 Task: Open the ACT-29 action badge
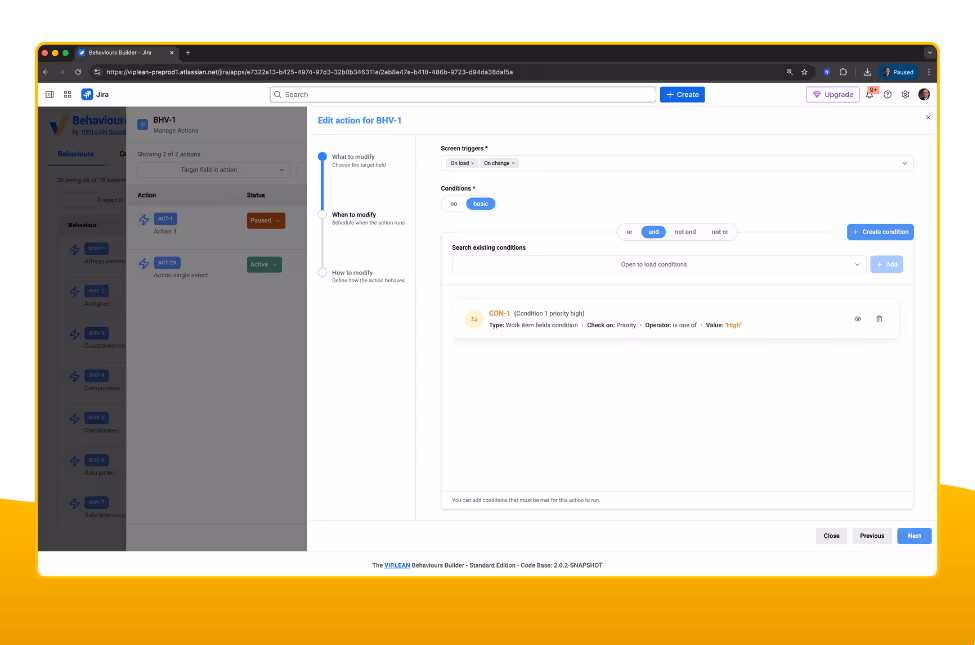(x=167, y=263)
